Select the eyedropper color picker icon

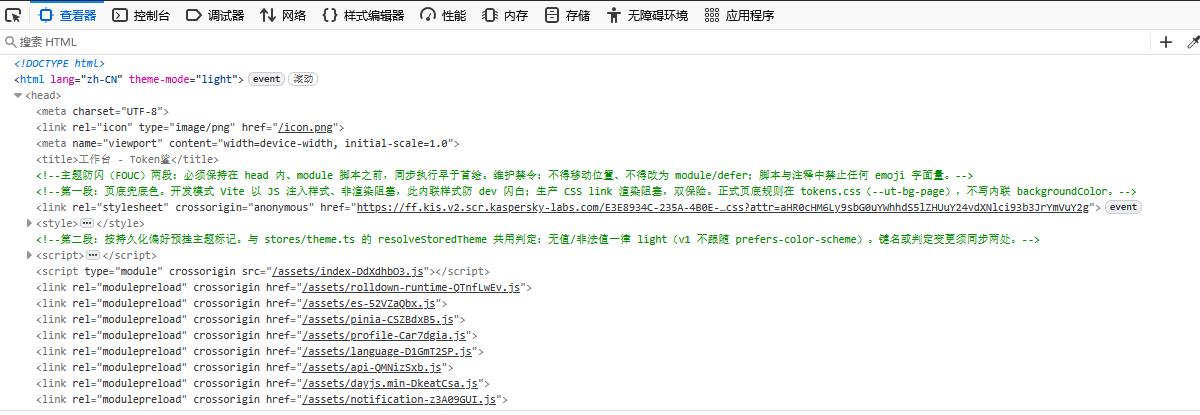[x=1192, y=42]
